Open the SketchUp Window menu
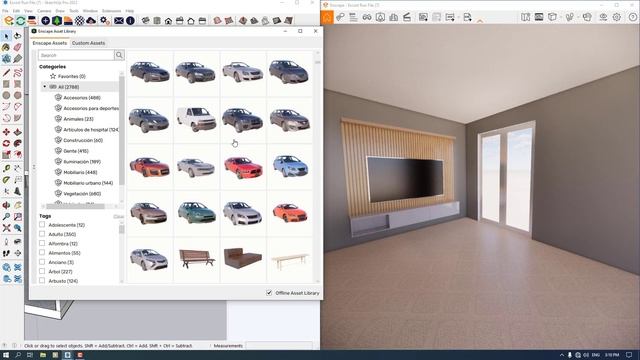Screen dimensions: 640x360 pos(90,11)
